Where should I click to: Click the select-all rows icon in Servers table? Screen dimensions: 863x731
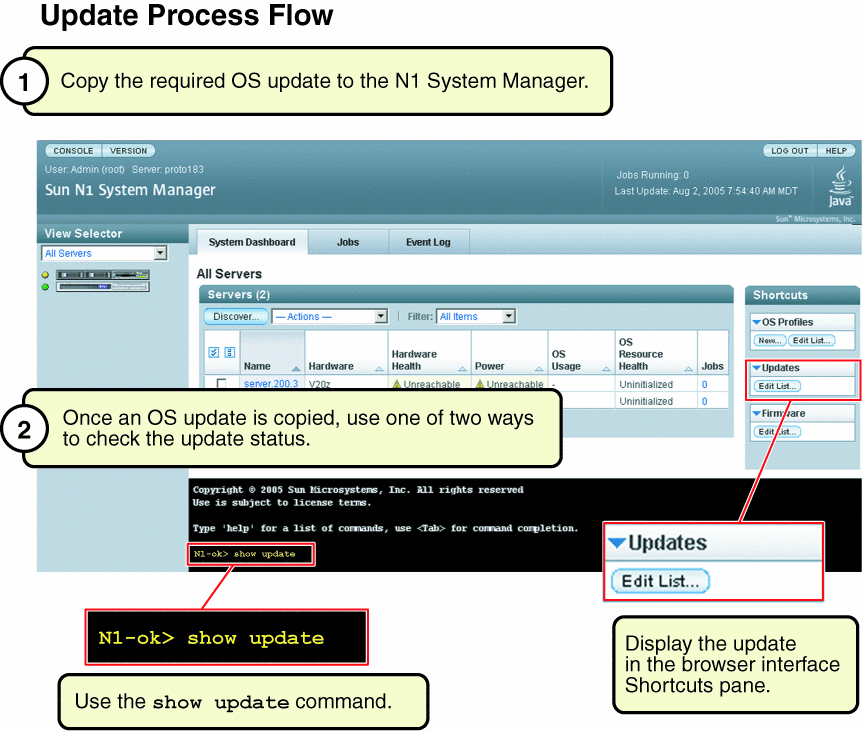click(214, 352)
